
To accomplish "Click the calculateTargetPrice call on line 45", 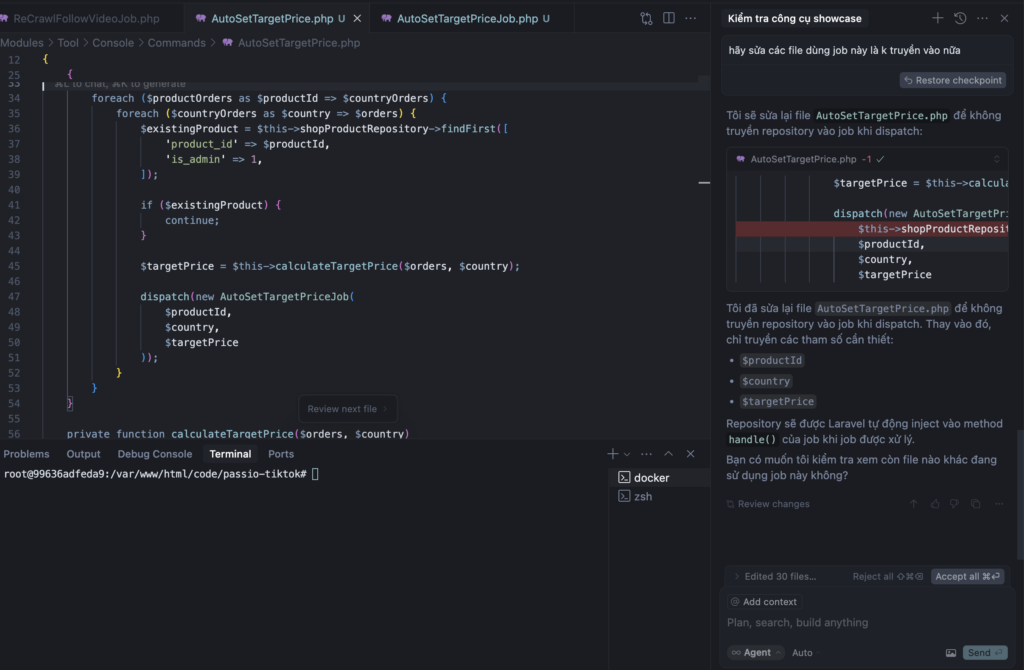I will (x=336, y=266).
